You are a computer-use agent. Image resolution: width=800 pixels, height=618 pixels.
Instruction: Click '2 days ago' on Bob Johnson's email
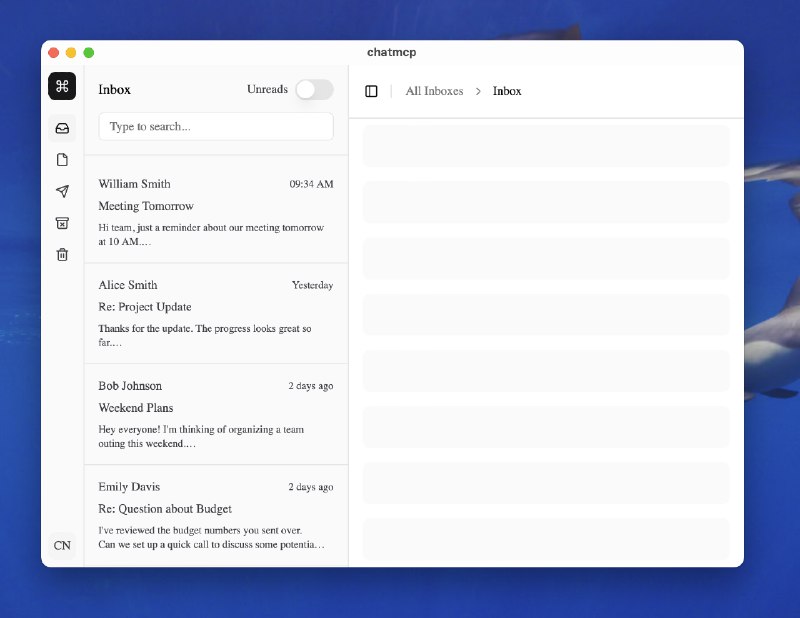pyautogui.click(x=311, y=386)
